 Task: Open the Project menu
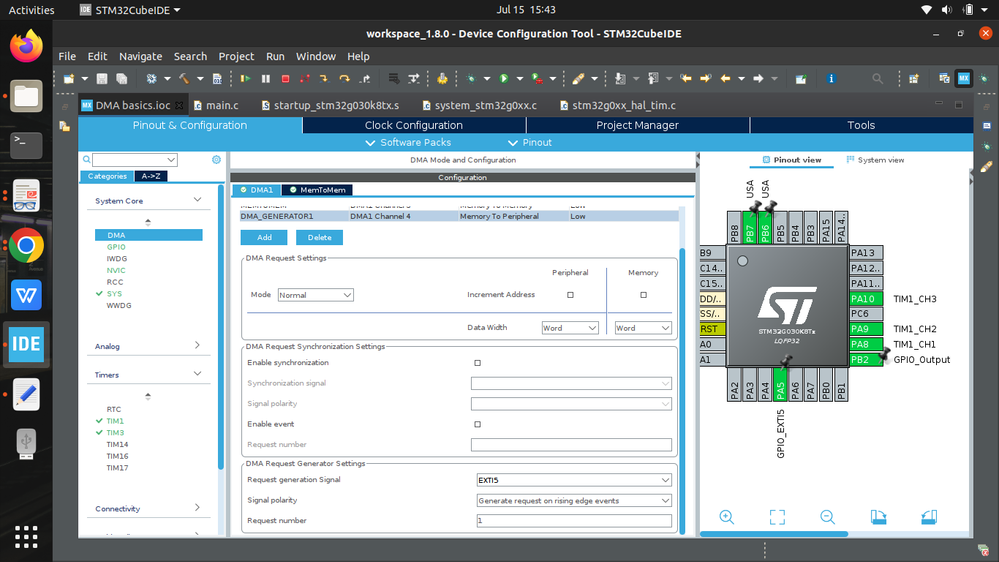coord(236,56)
